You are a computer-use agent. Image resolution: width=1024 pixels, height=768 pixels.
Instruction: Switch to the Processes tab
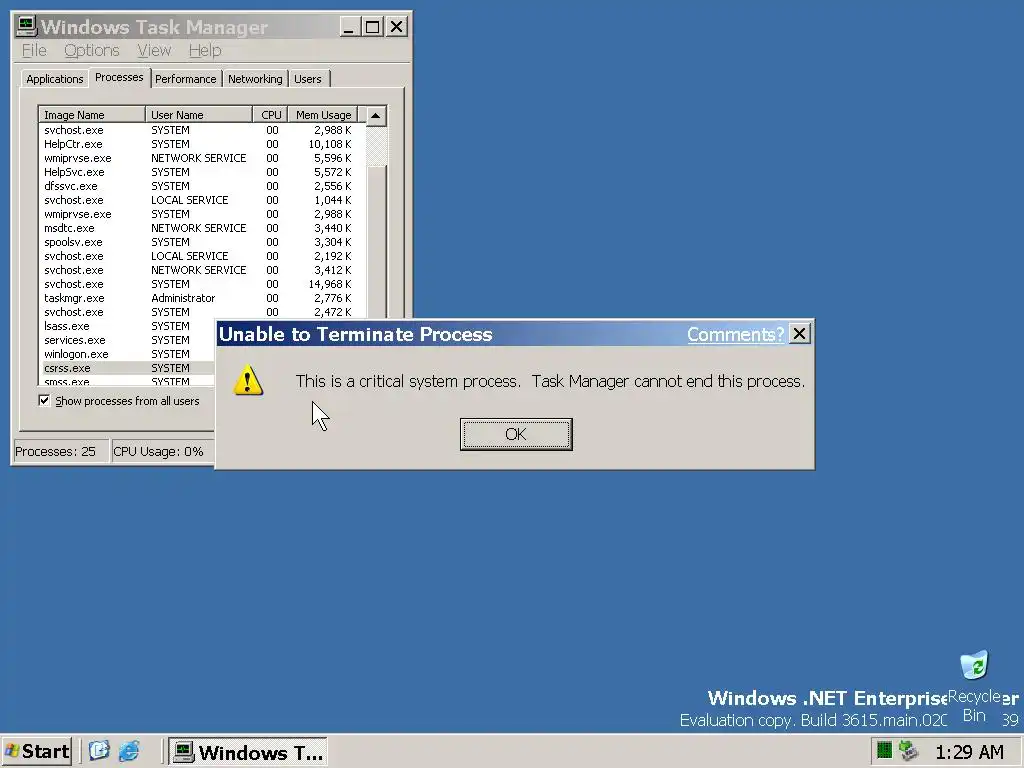[119, 77]
